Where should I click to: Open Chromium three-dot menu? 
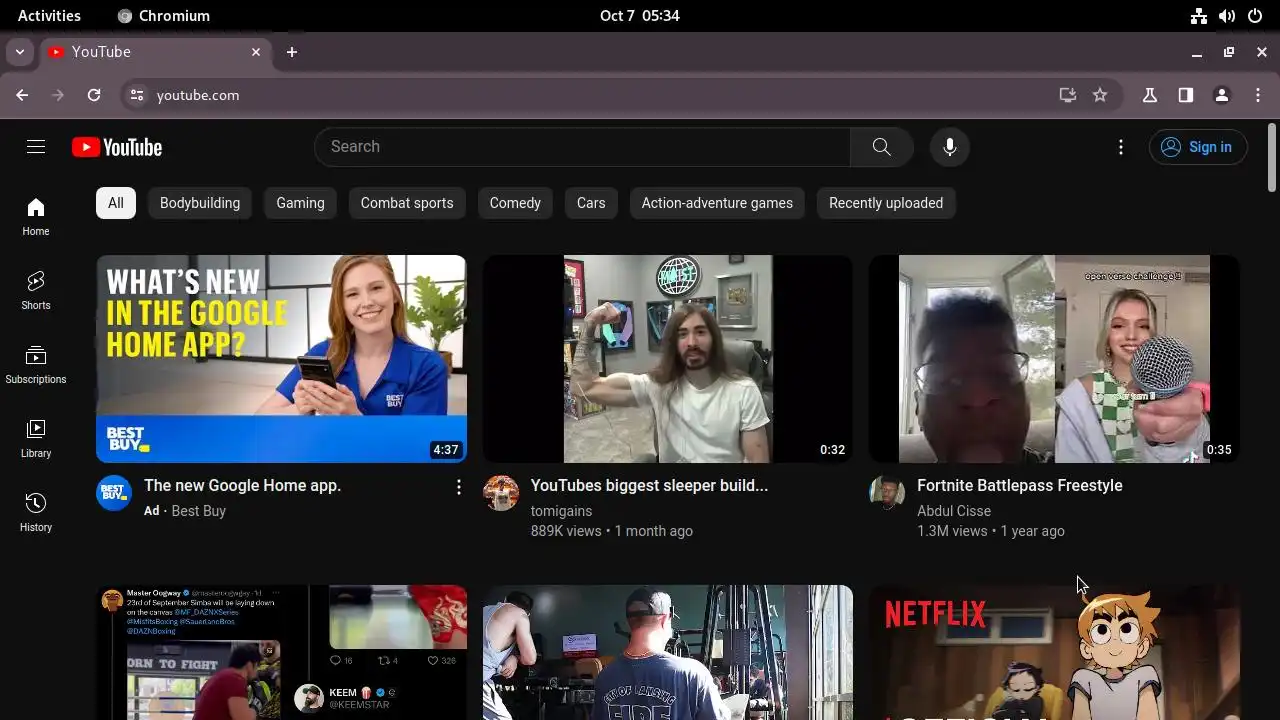click(1258, 95)
